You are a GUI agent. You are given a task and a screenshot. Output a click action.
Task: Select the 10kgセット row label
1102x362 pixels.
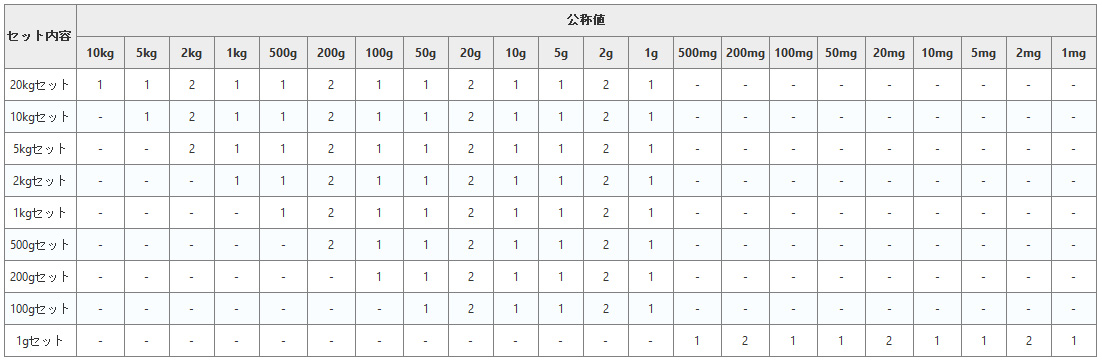pos(40,117)
